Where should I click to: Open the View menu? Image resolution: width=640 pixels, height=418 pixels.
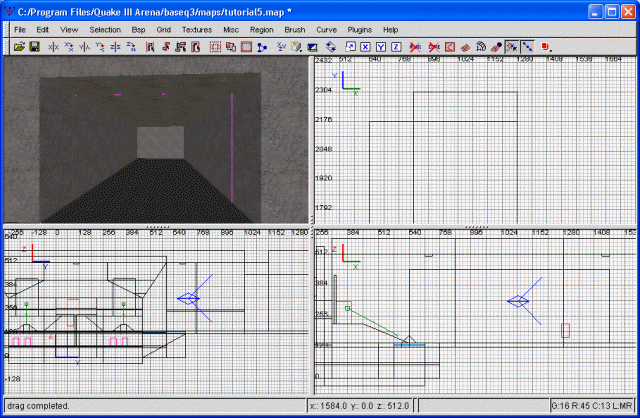[x=69, y=30]
